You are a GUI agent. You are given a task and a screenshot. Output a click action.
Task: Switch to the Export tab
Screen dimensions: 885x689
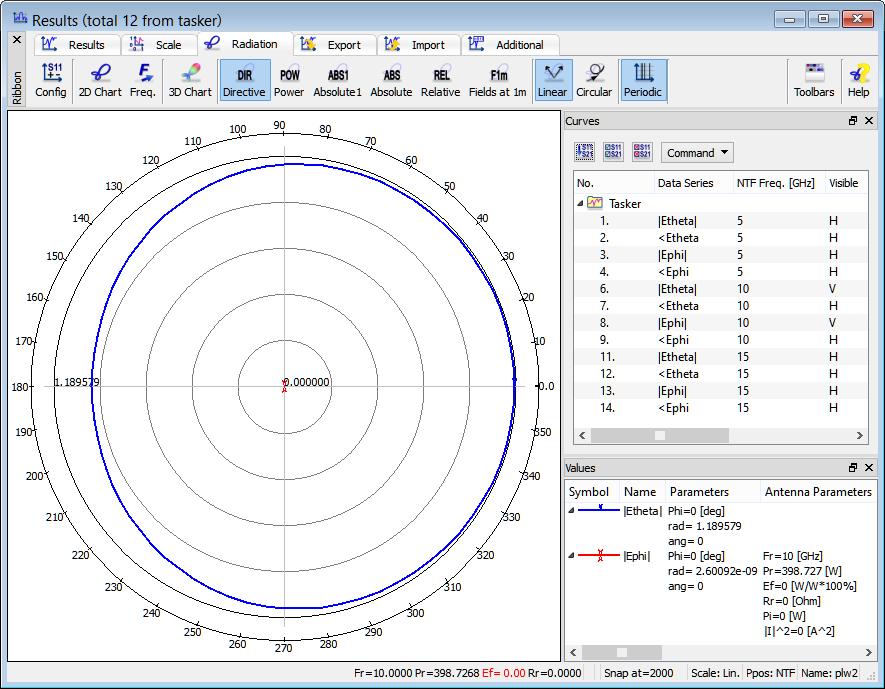pyautogui.click(x=334, y=45)
